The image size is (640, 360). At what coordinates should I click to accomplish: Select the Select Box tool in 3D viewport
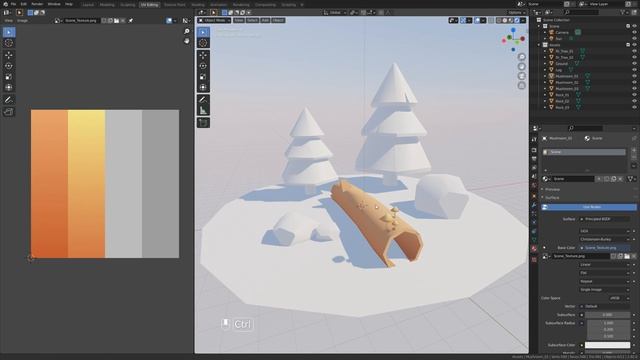coord(203,32)
